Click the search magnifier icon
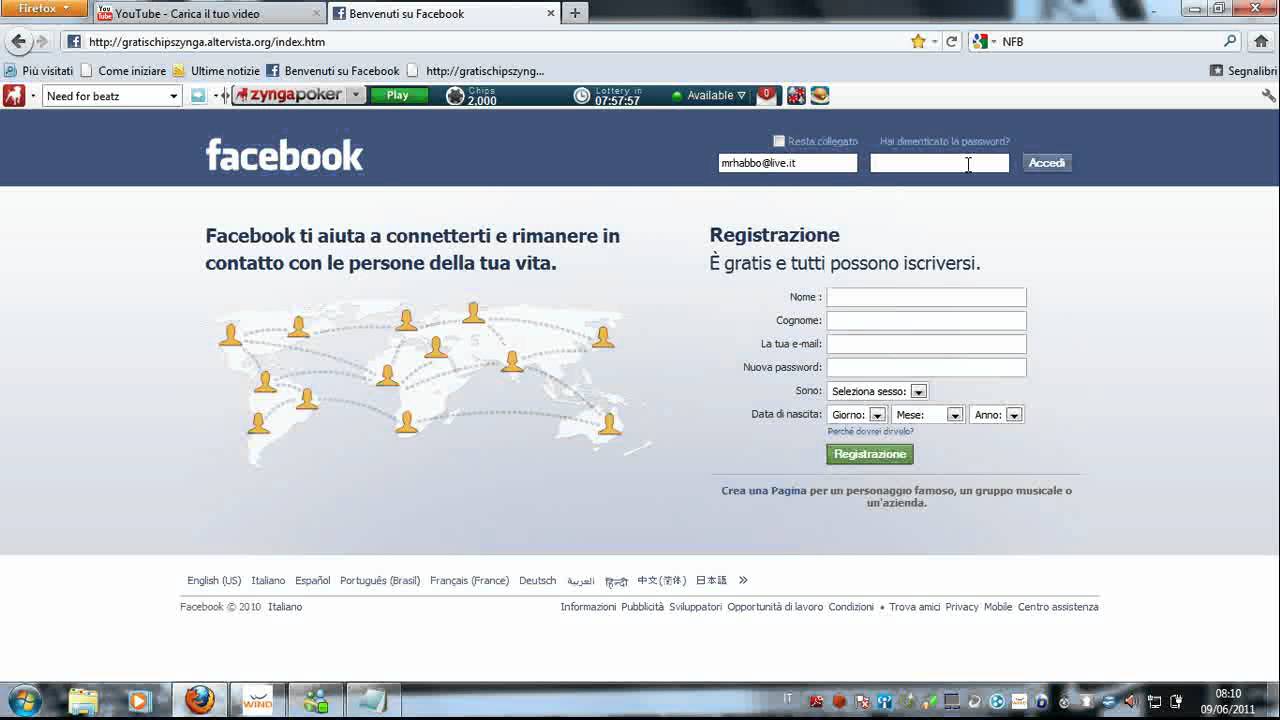This screenshot has height=720, width=1280. 1230,42
